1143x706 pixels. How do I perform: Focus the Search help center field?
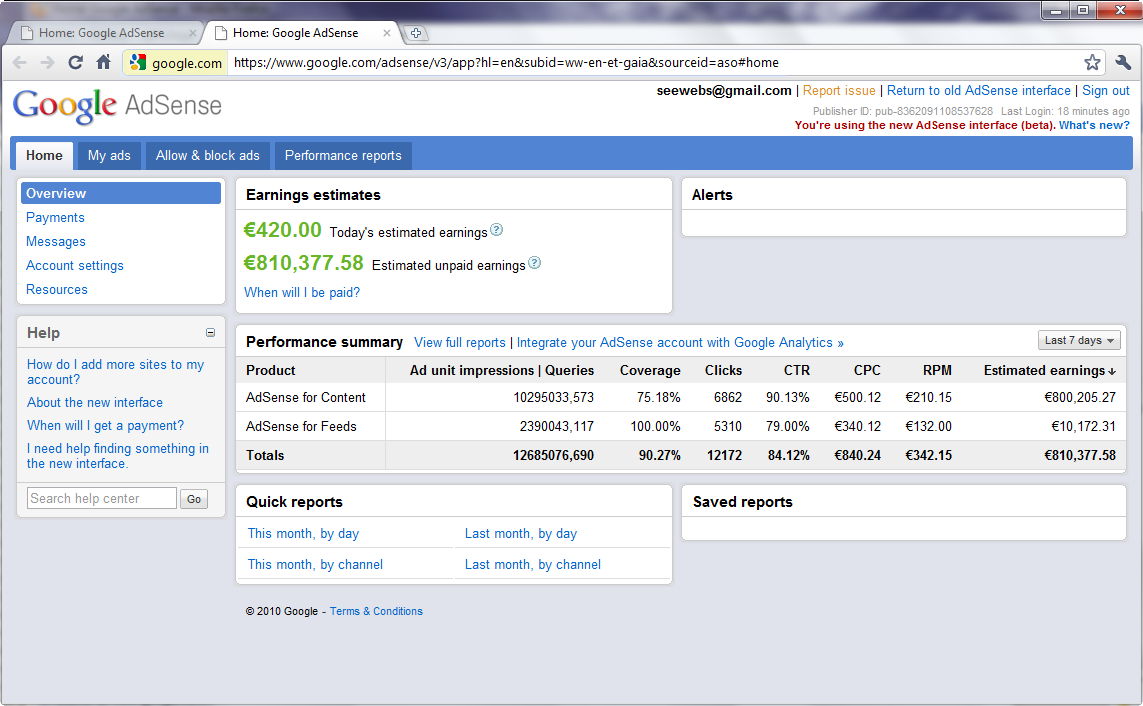point(102,498)
